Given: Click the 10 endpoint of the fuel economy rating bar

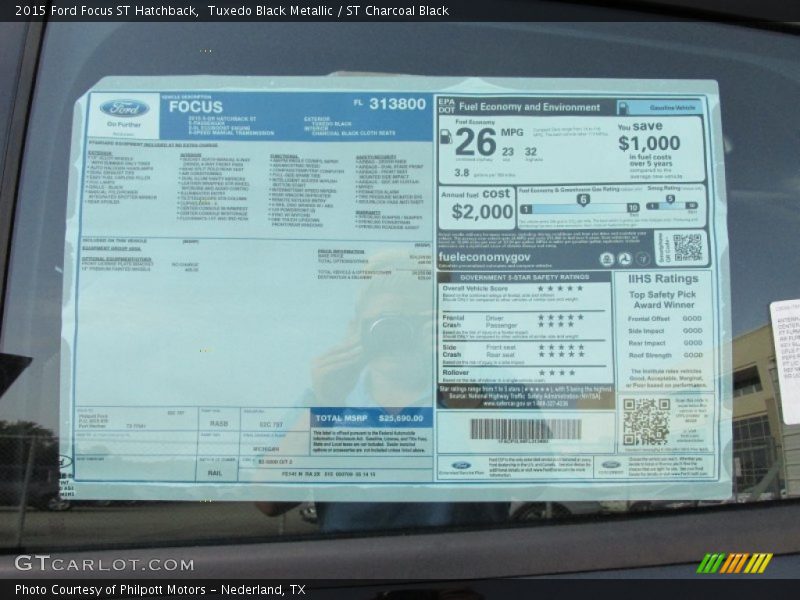Looking at the screenshot, I should coord(633,208).
